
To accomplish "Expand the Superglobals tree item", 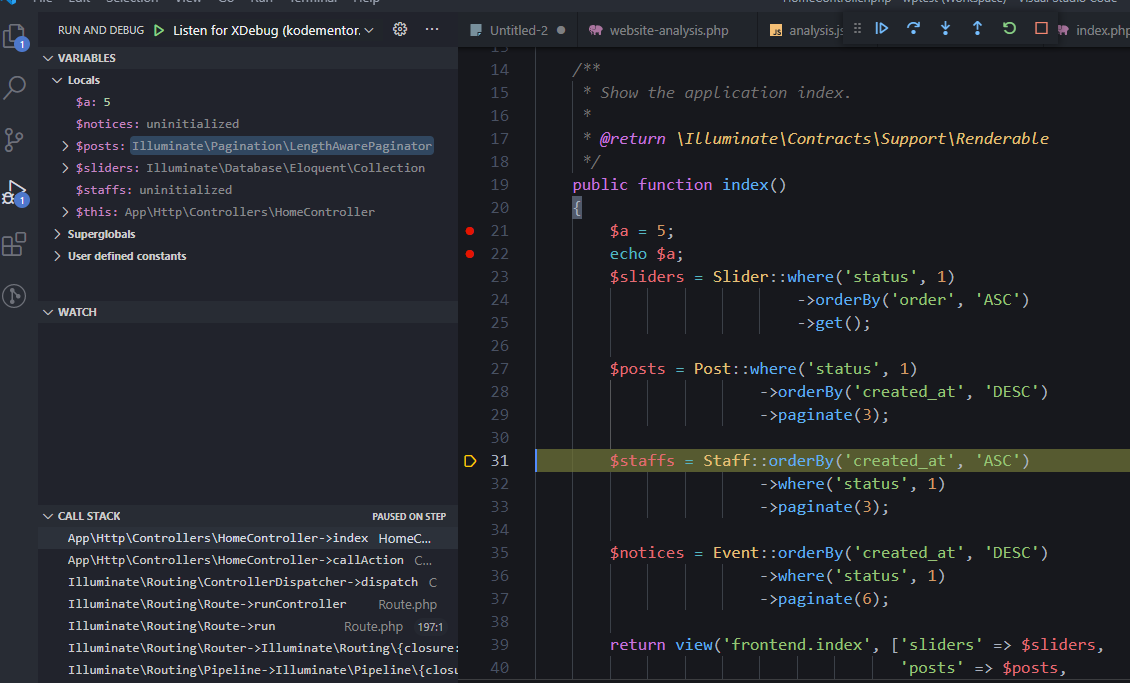I will [x=57, y=233].
